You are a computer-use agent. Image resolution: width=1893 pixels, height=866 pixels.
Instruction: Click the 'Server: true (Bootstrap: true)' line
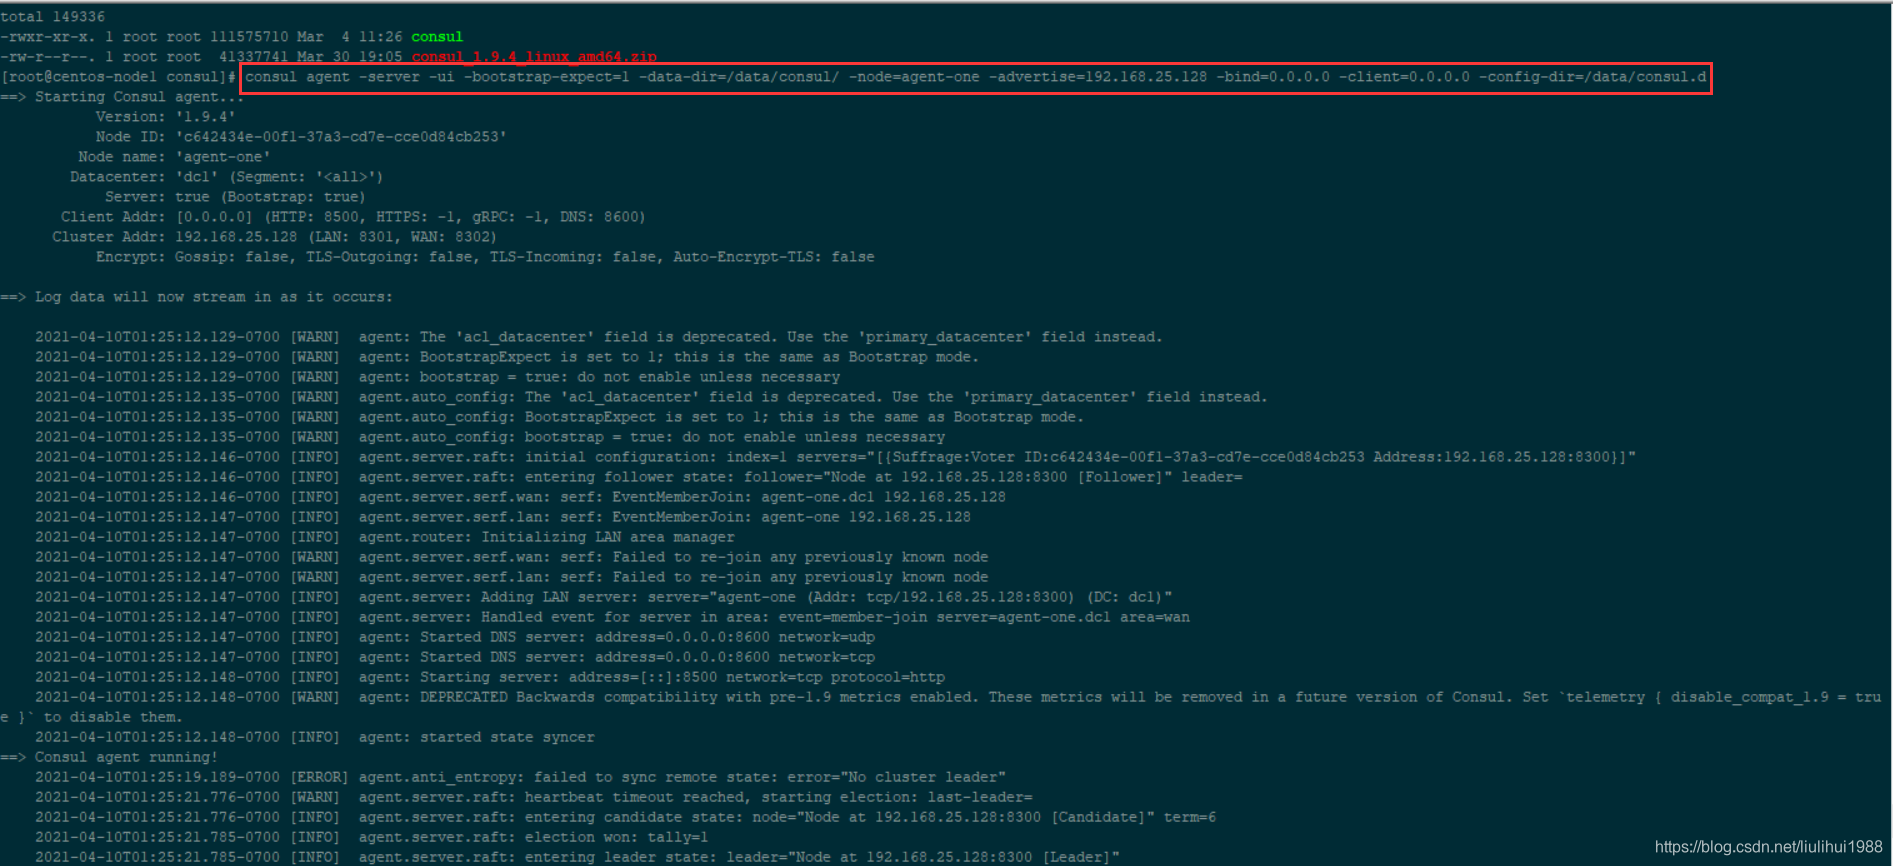[235, 197]
